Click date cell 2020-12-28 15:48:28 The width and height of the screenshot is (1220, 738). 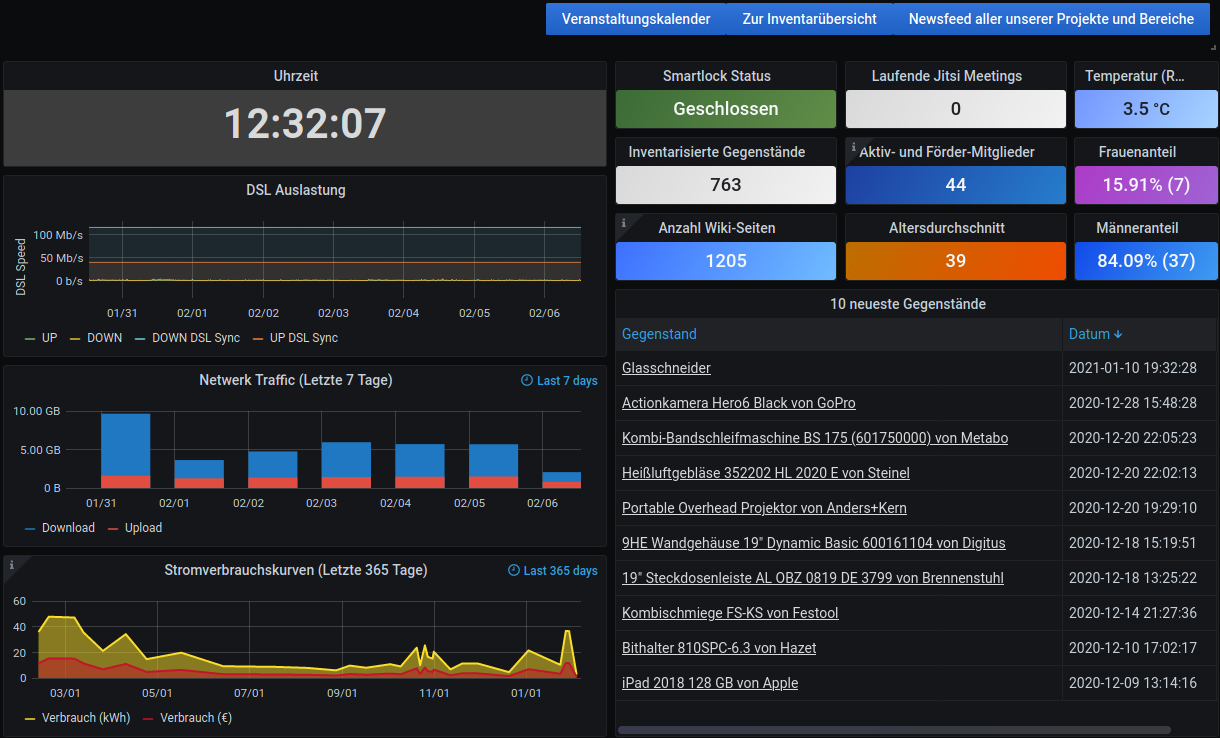tap(1133, 403)
